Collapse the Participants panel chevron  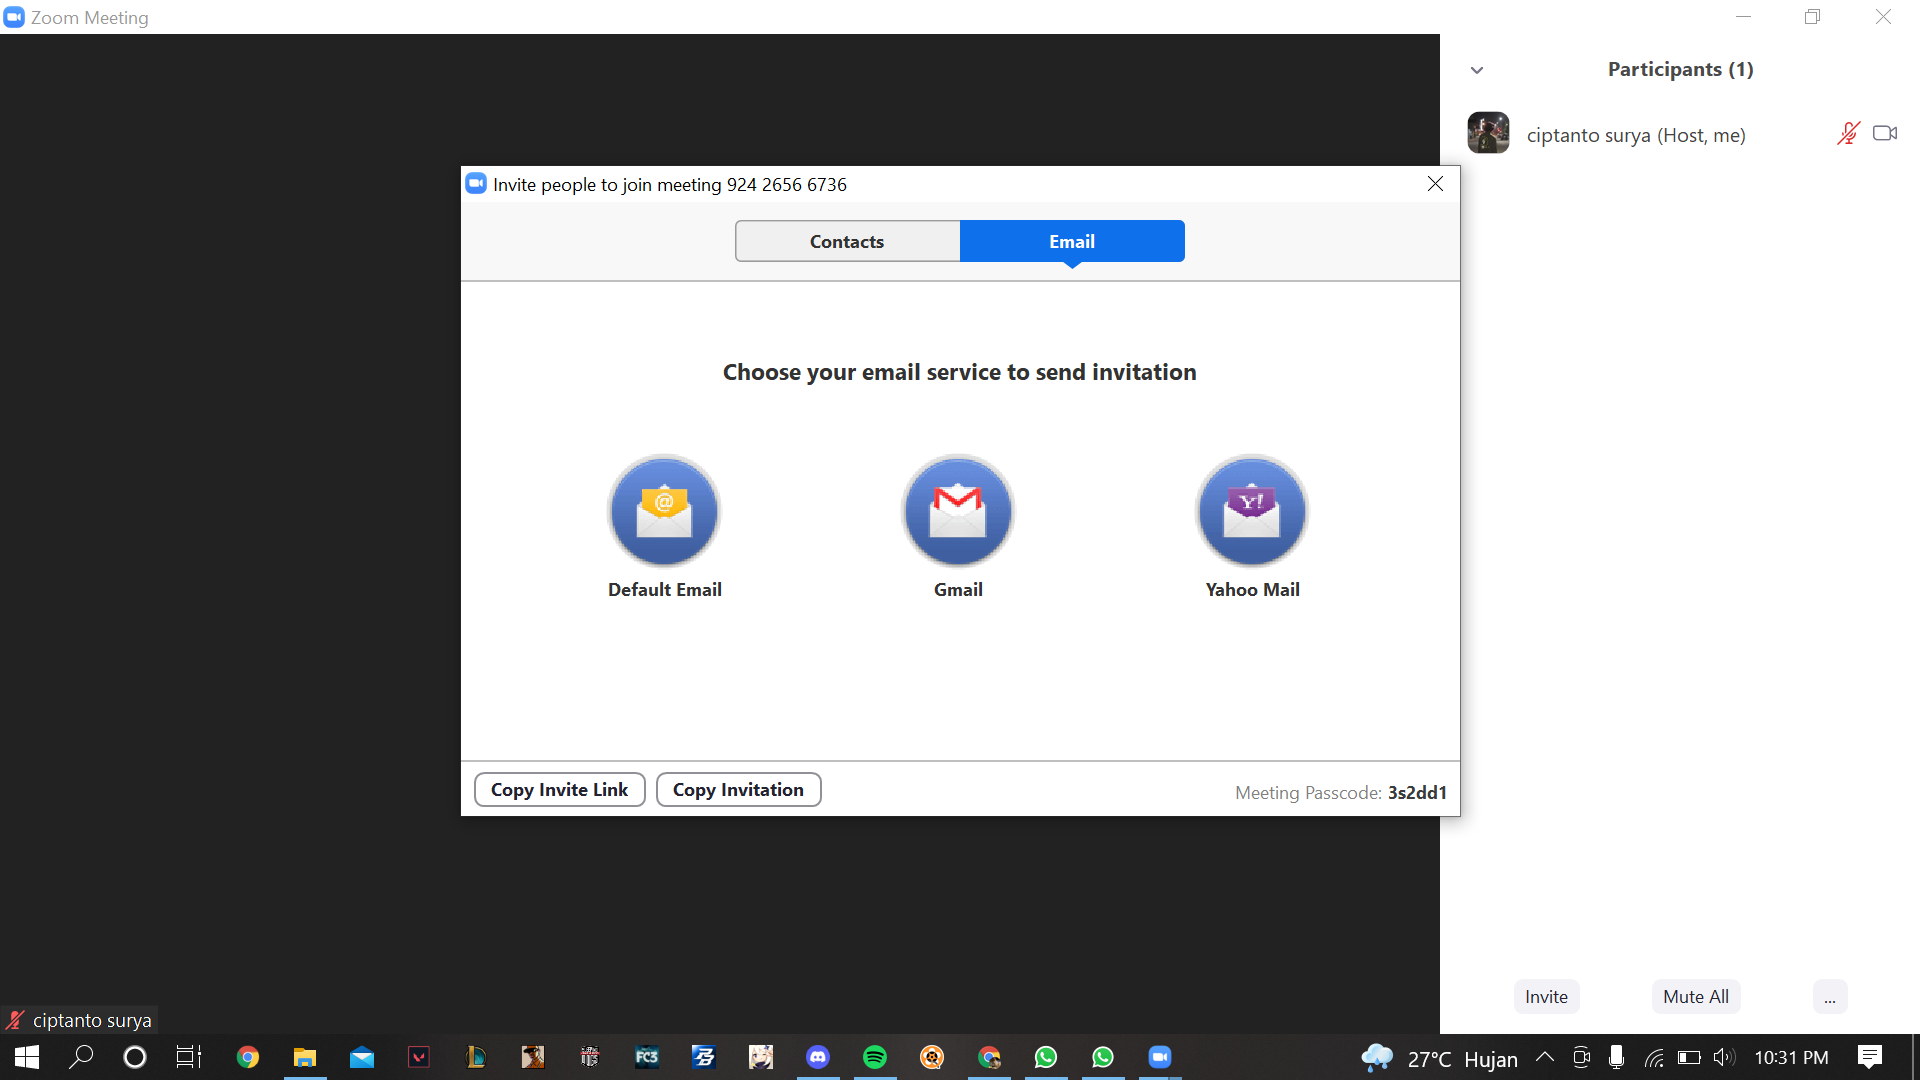(1477, 70)
